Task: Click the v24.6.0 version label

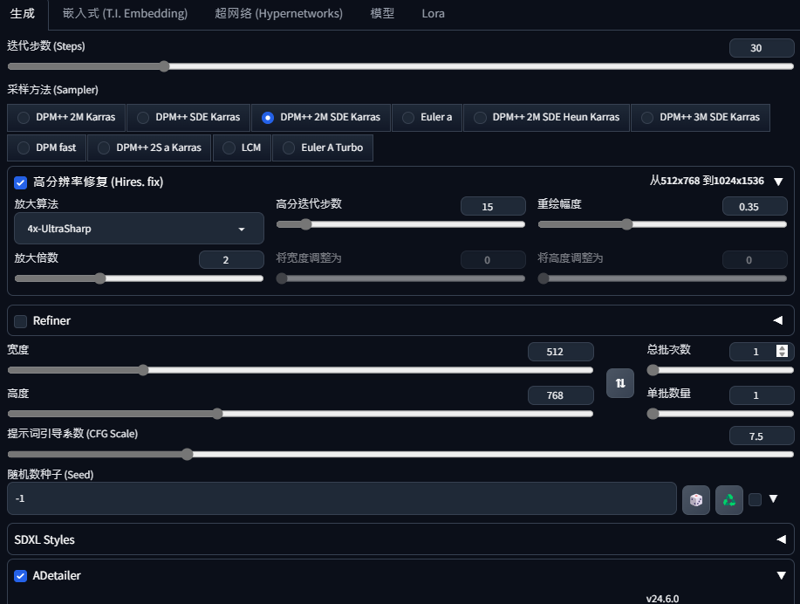Action: click(662, 598)
